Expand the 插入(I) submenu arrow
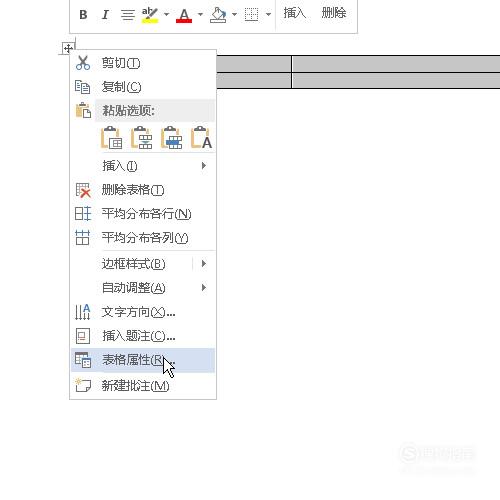The height and width of the screenshot is (500, 500). pos(204,166)
